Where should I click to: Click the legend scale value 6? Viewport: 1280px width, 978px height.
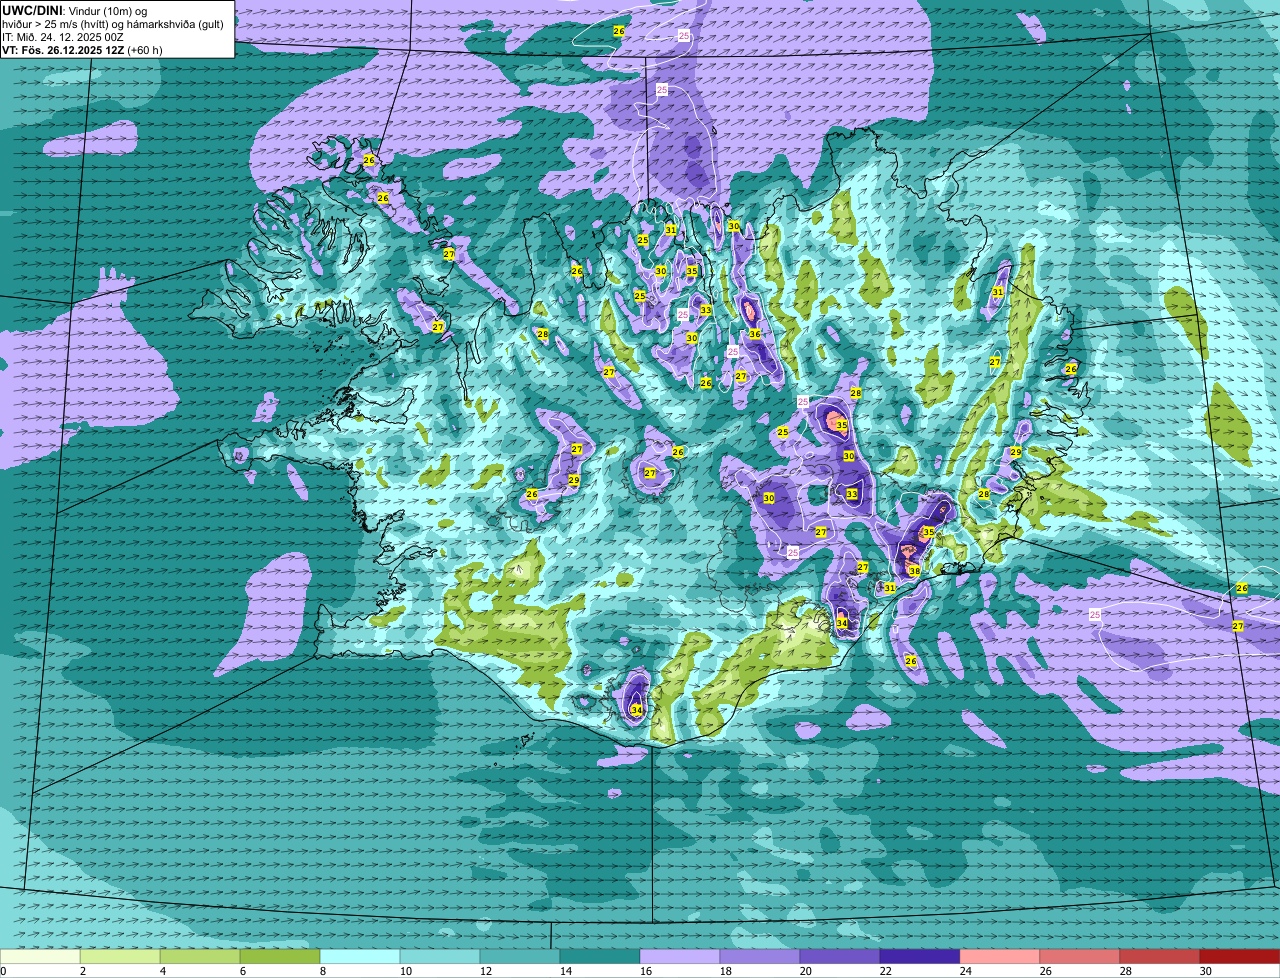[243, 971]
